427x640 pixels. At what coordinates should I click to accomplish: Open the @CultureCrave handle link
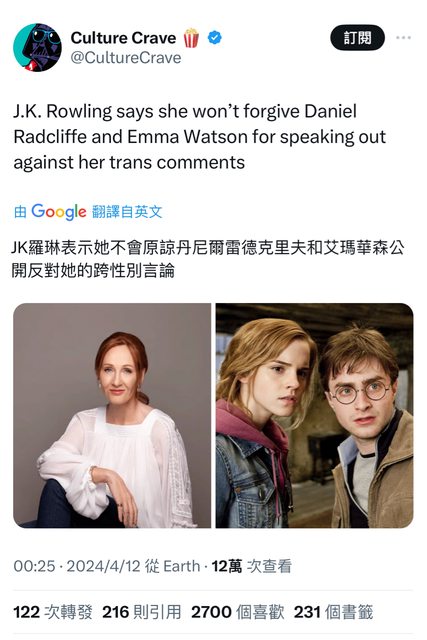(x=126, y=58)
